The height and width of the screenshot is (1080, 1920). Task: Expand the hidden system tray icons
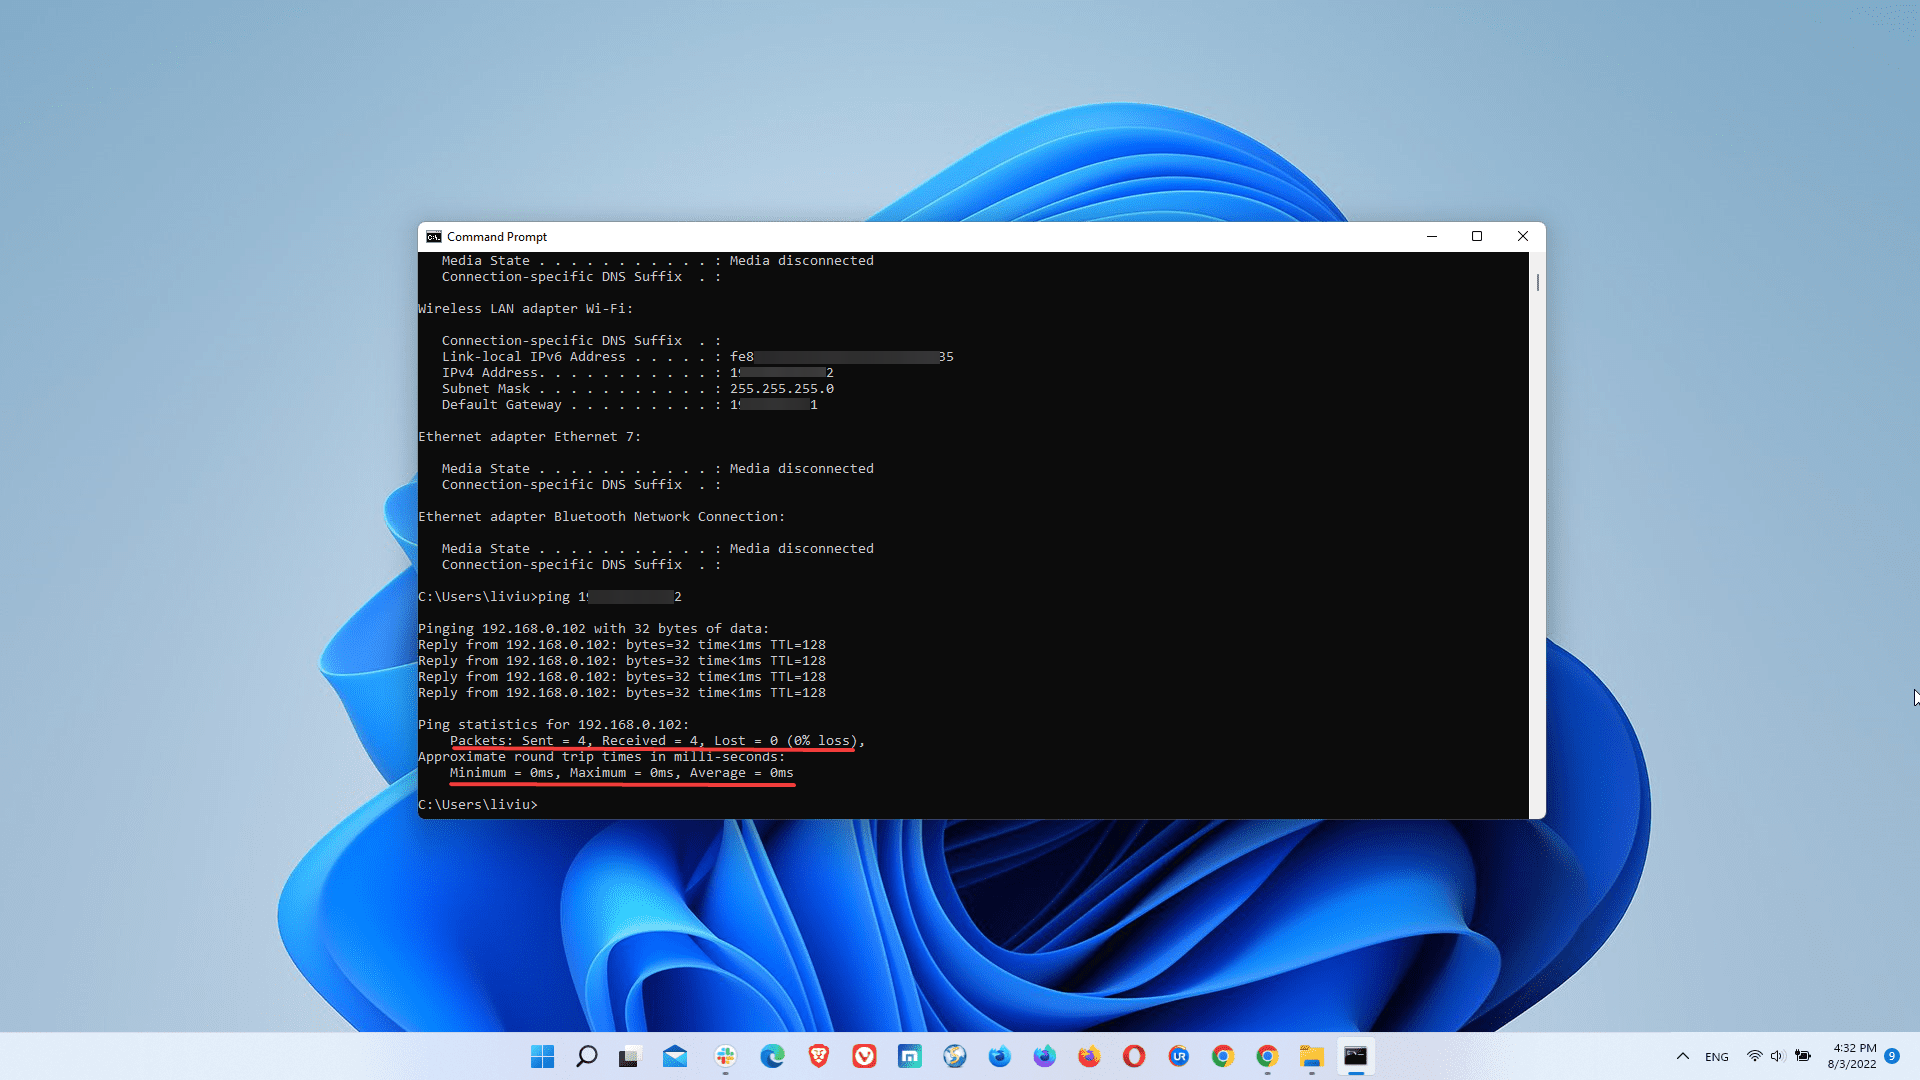[x=1682, y=1056]
